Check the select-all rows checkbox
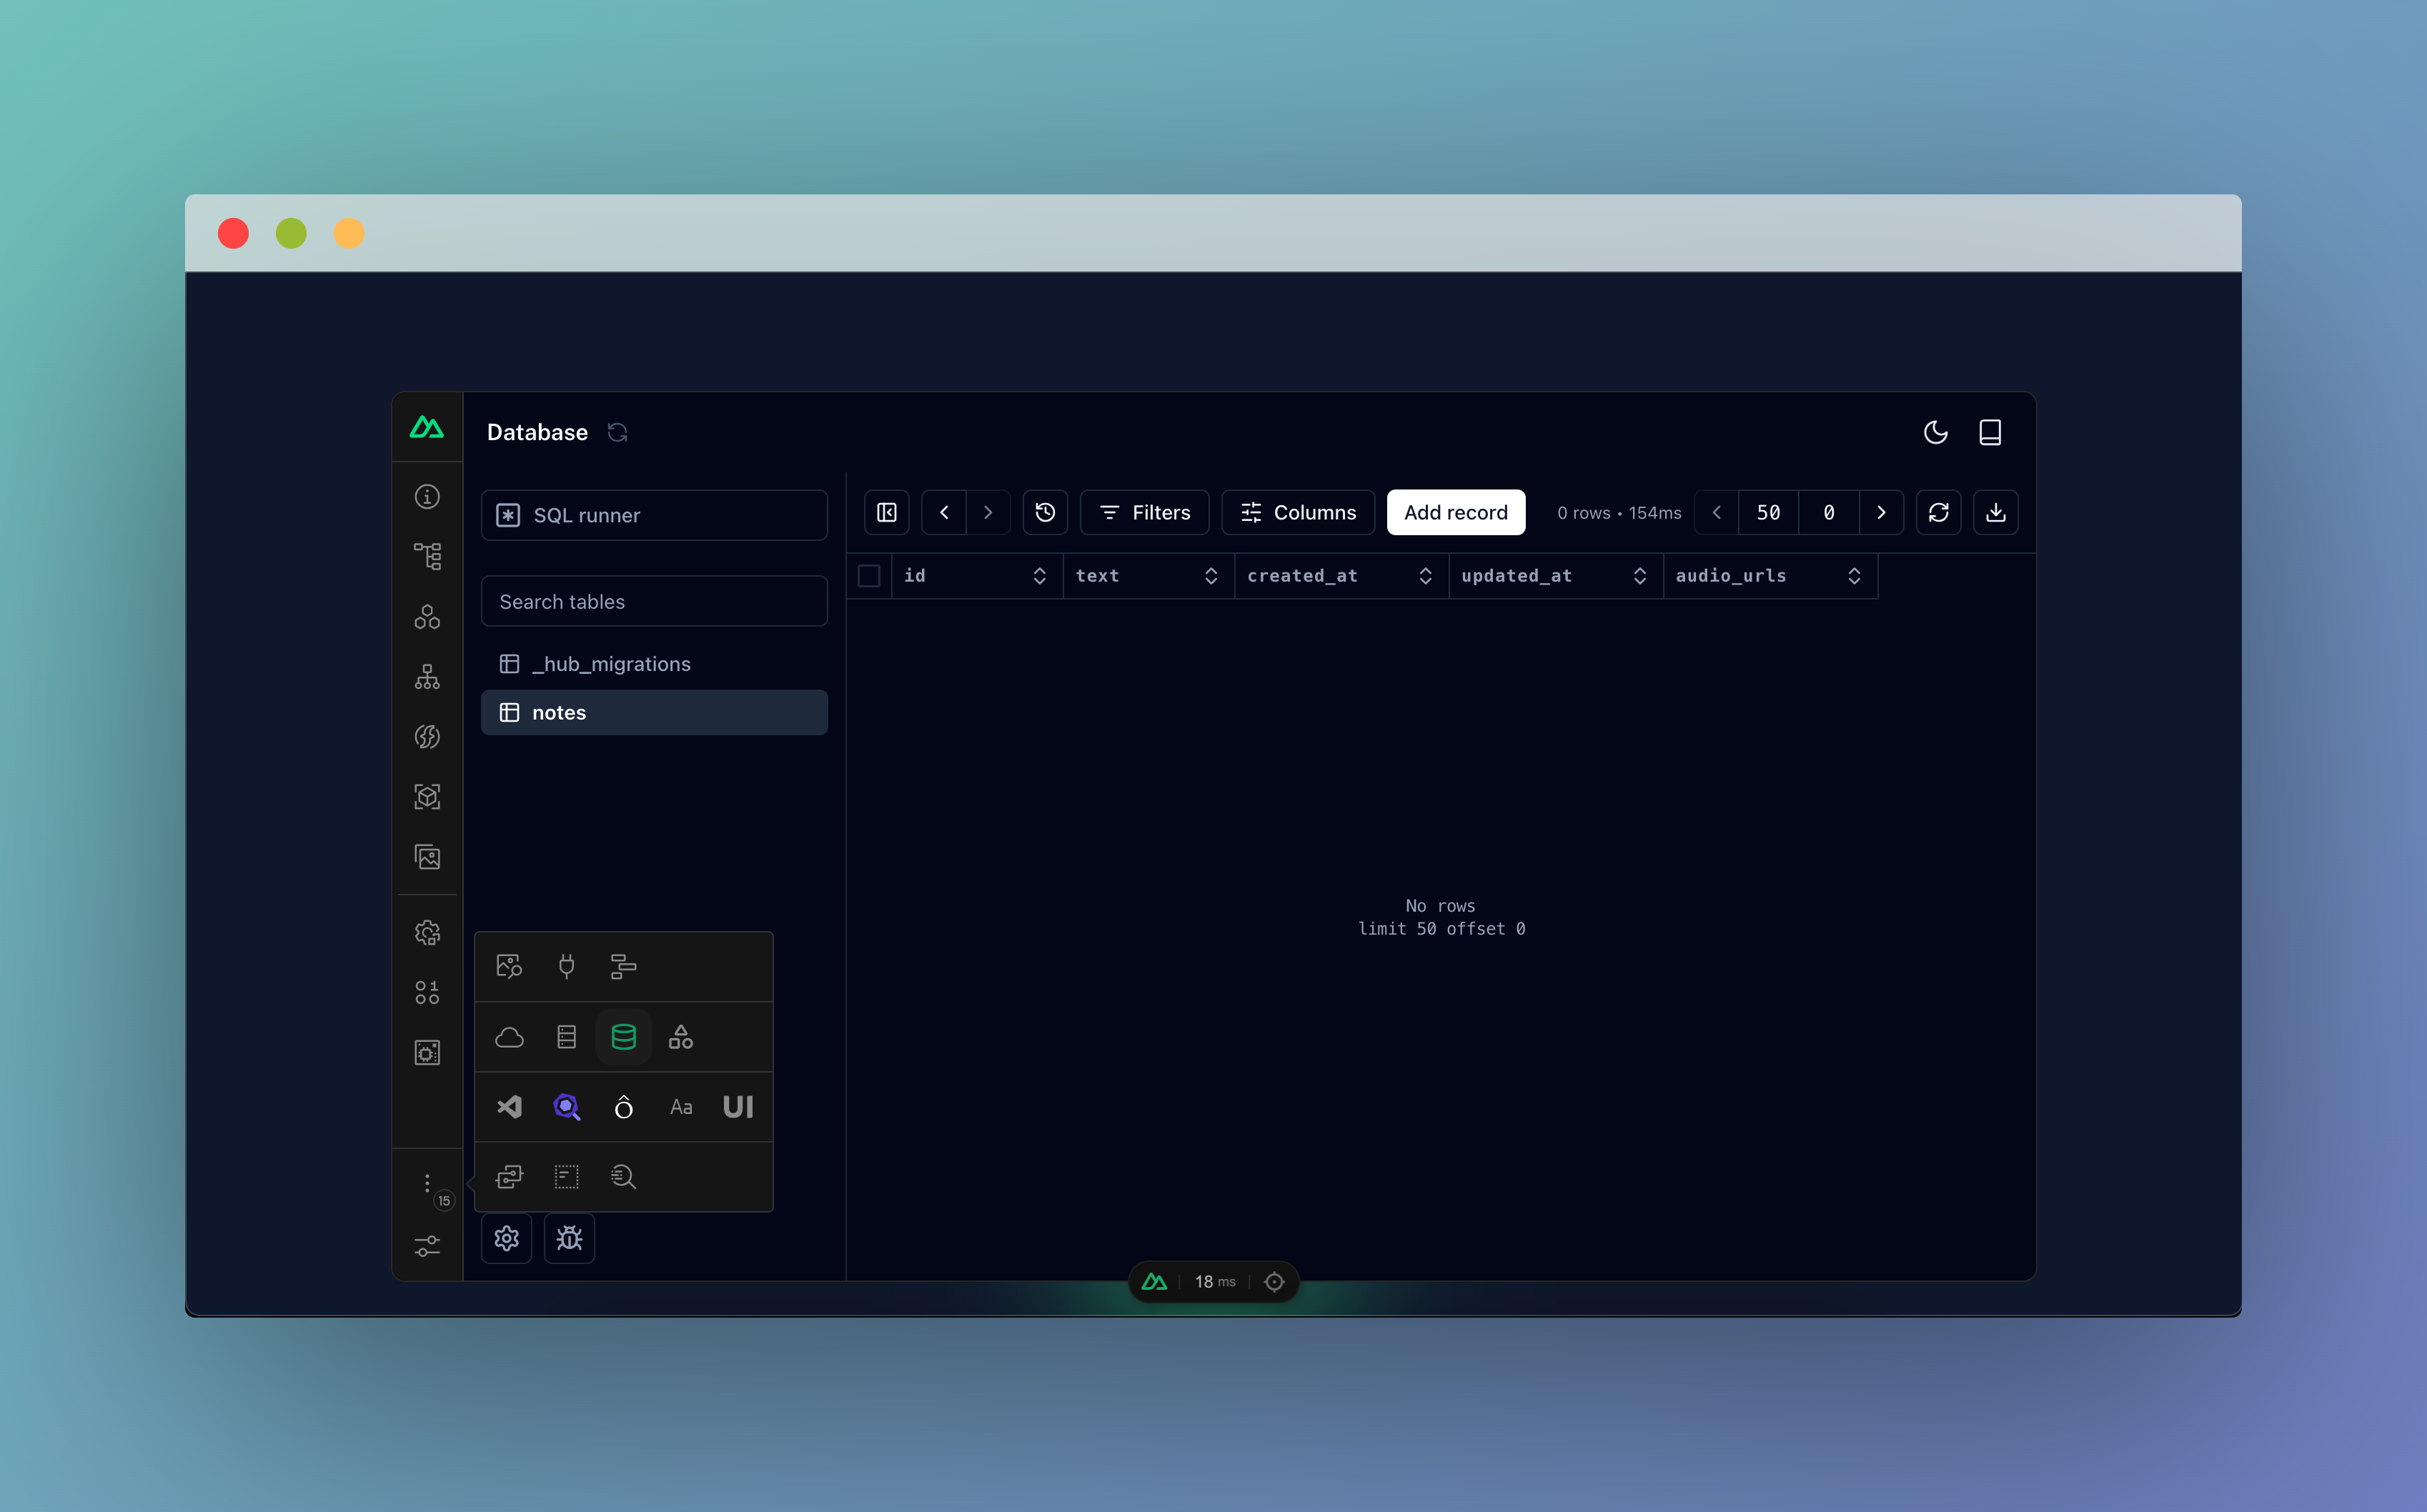 pos(869,576)
